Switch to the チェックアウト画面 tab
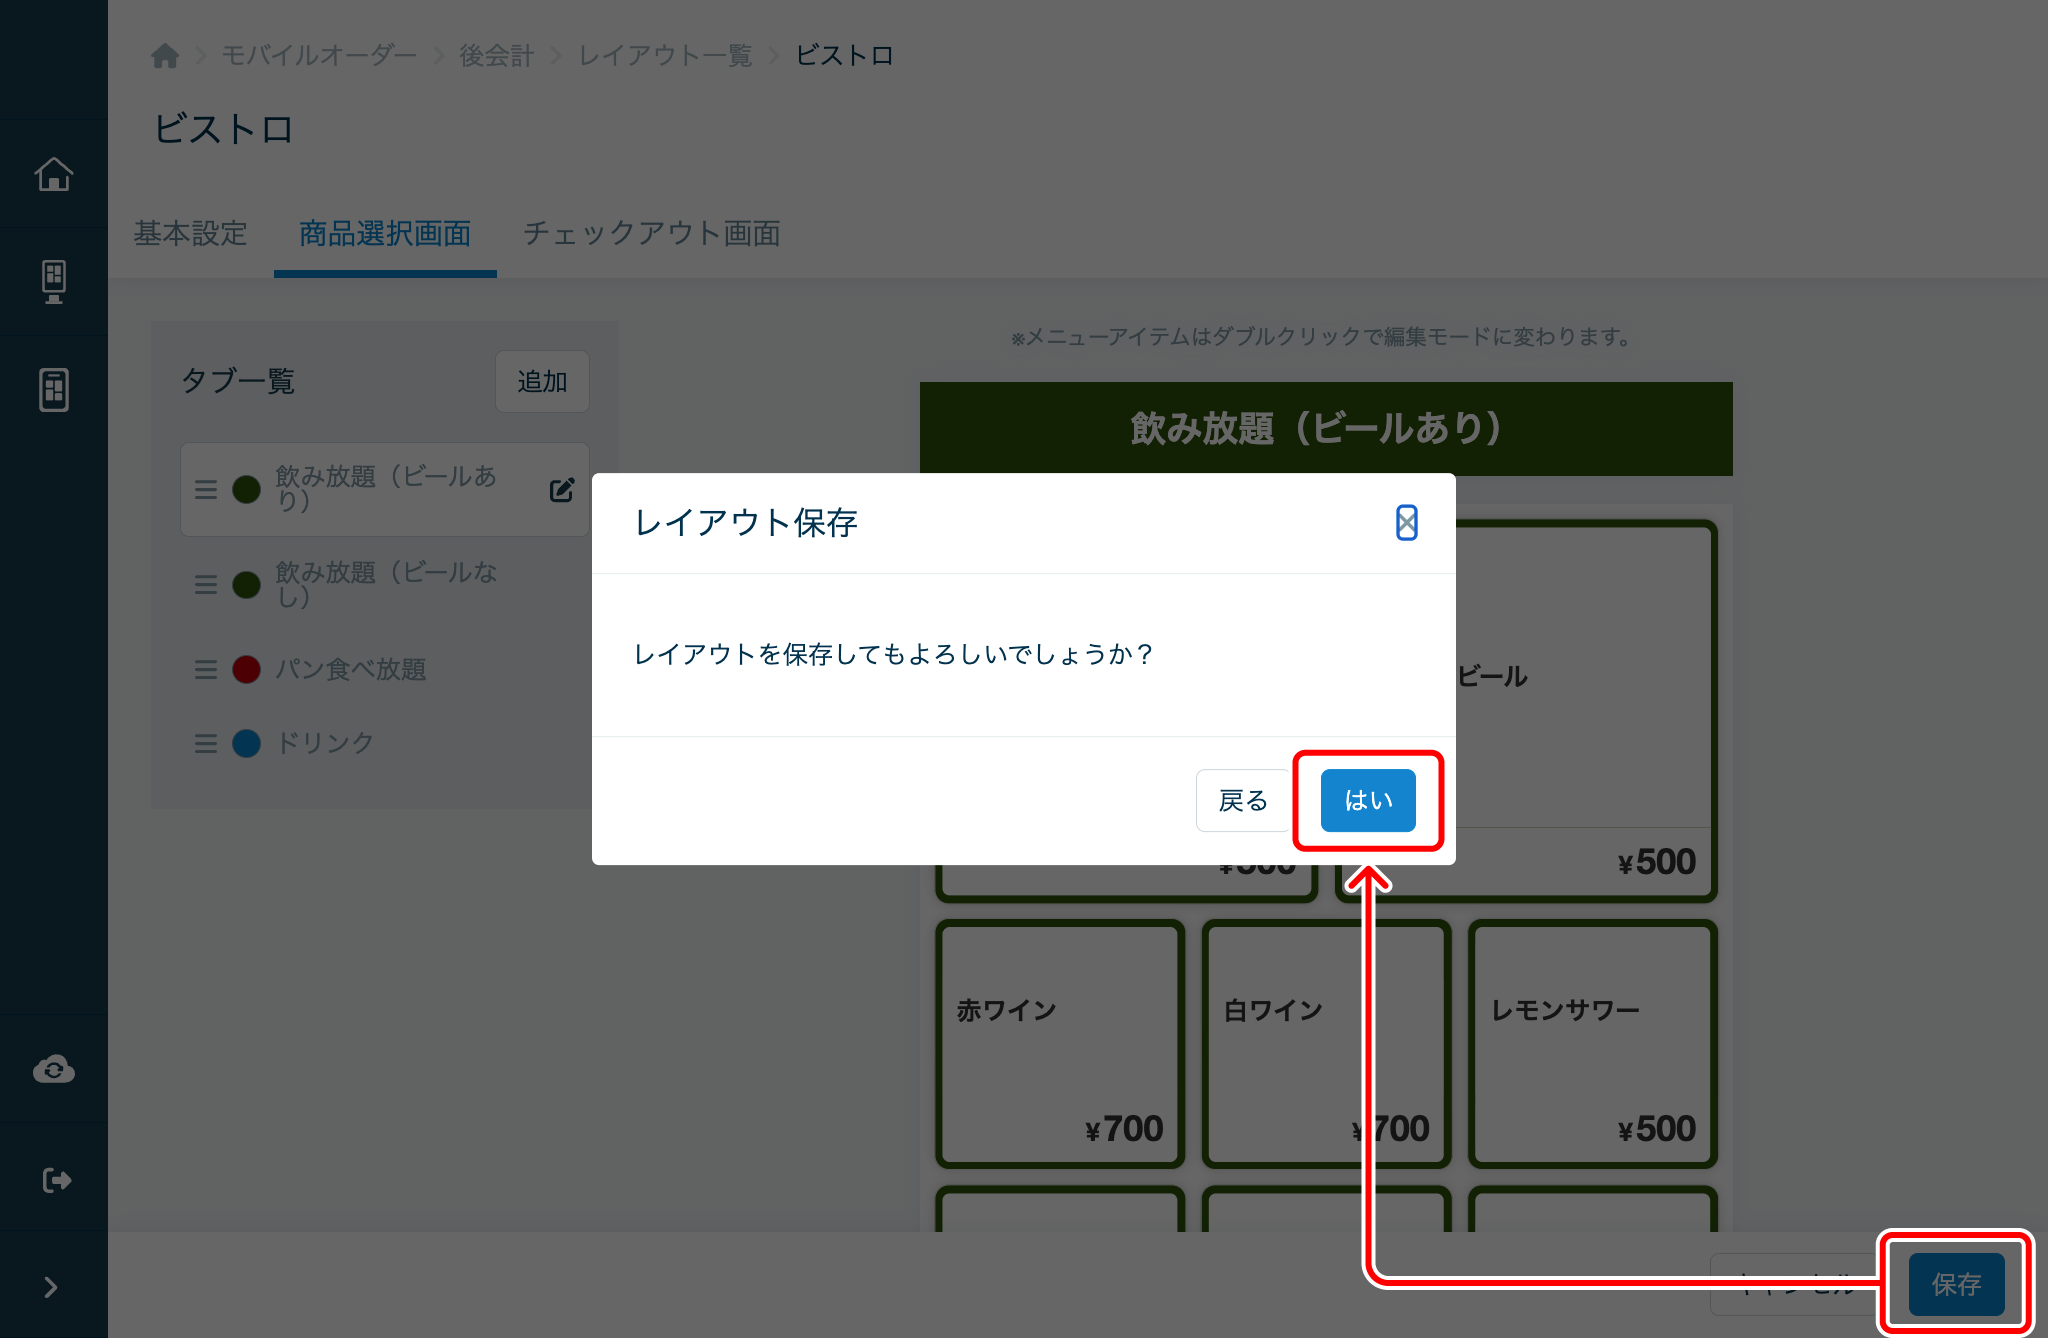 point(651,233)
